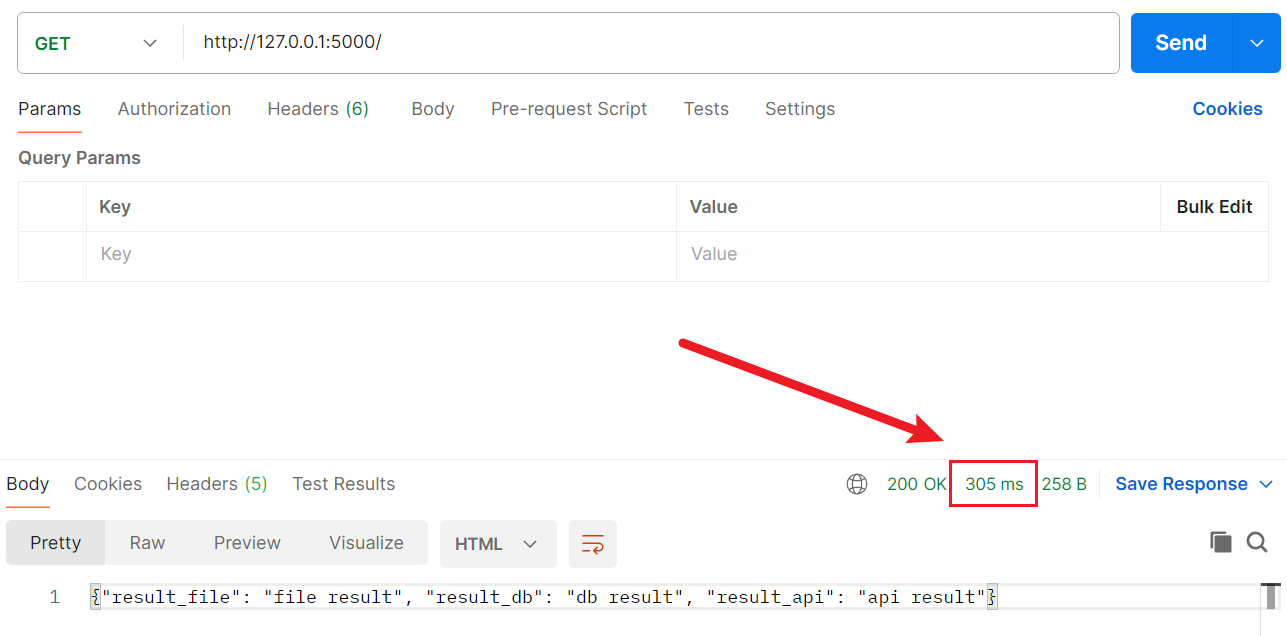
Task: Open the Headers (6) request tab
Action: [x=318, y=109]
